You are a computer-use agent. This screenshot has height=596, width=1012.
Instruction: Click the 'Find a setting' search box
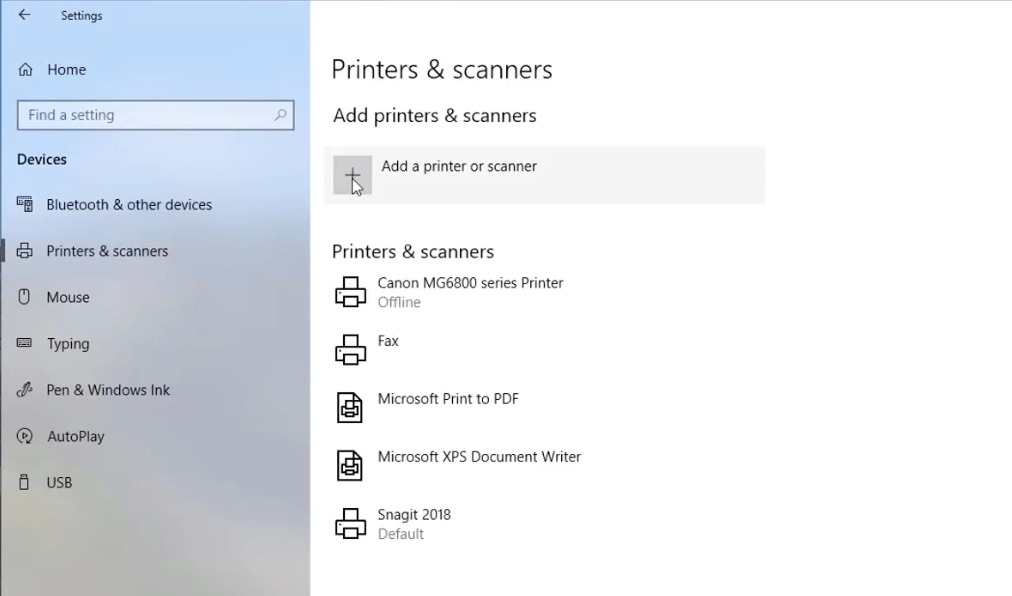[x=156, y=115]
